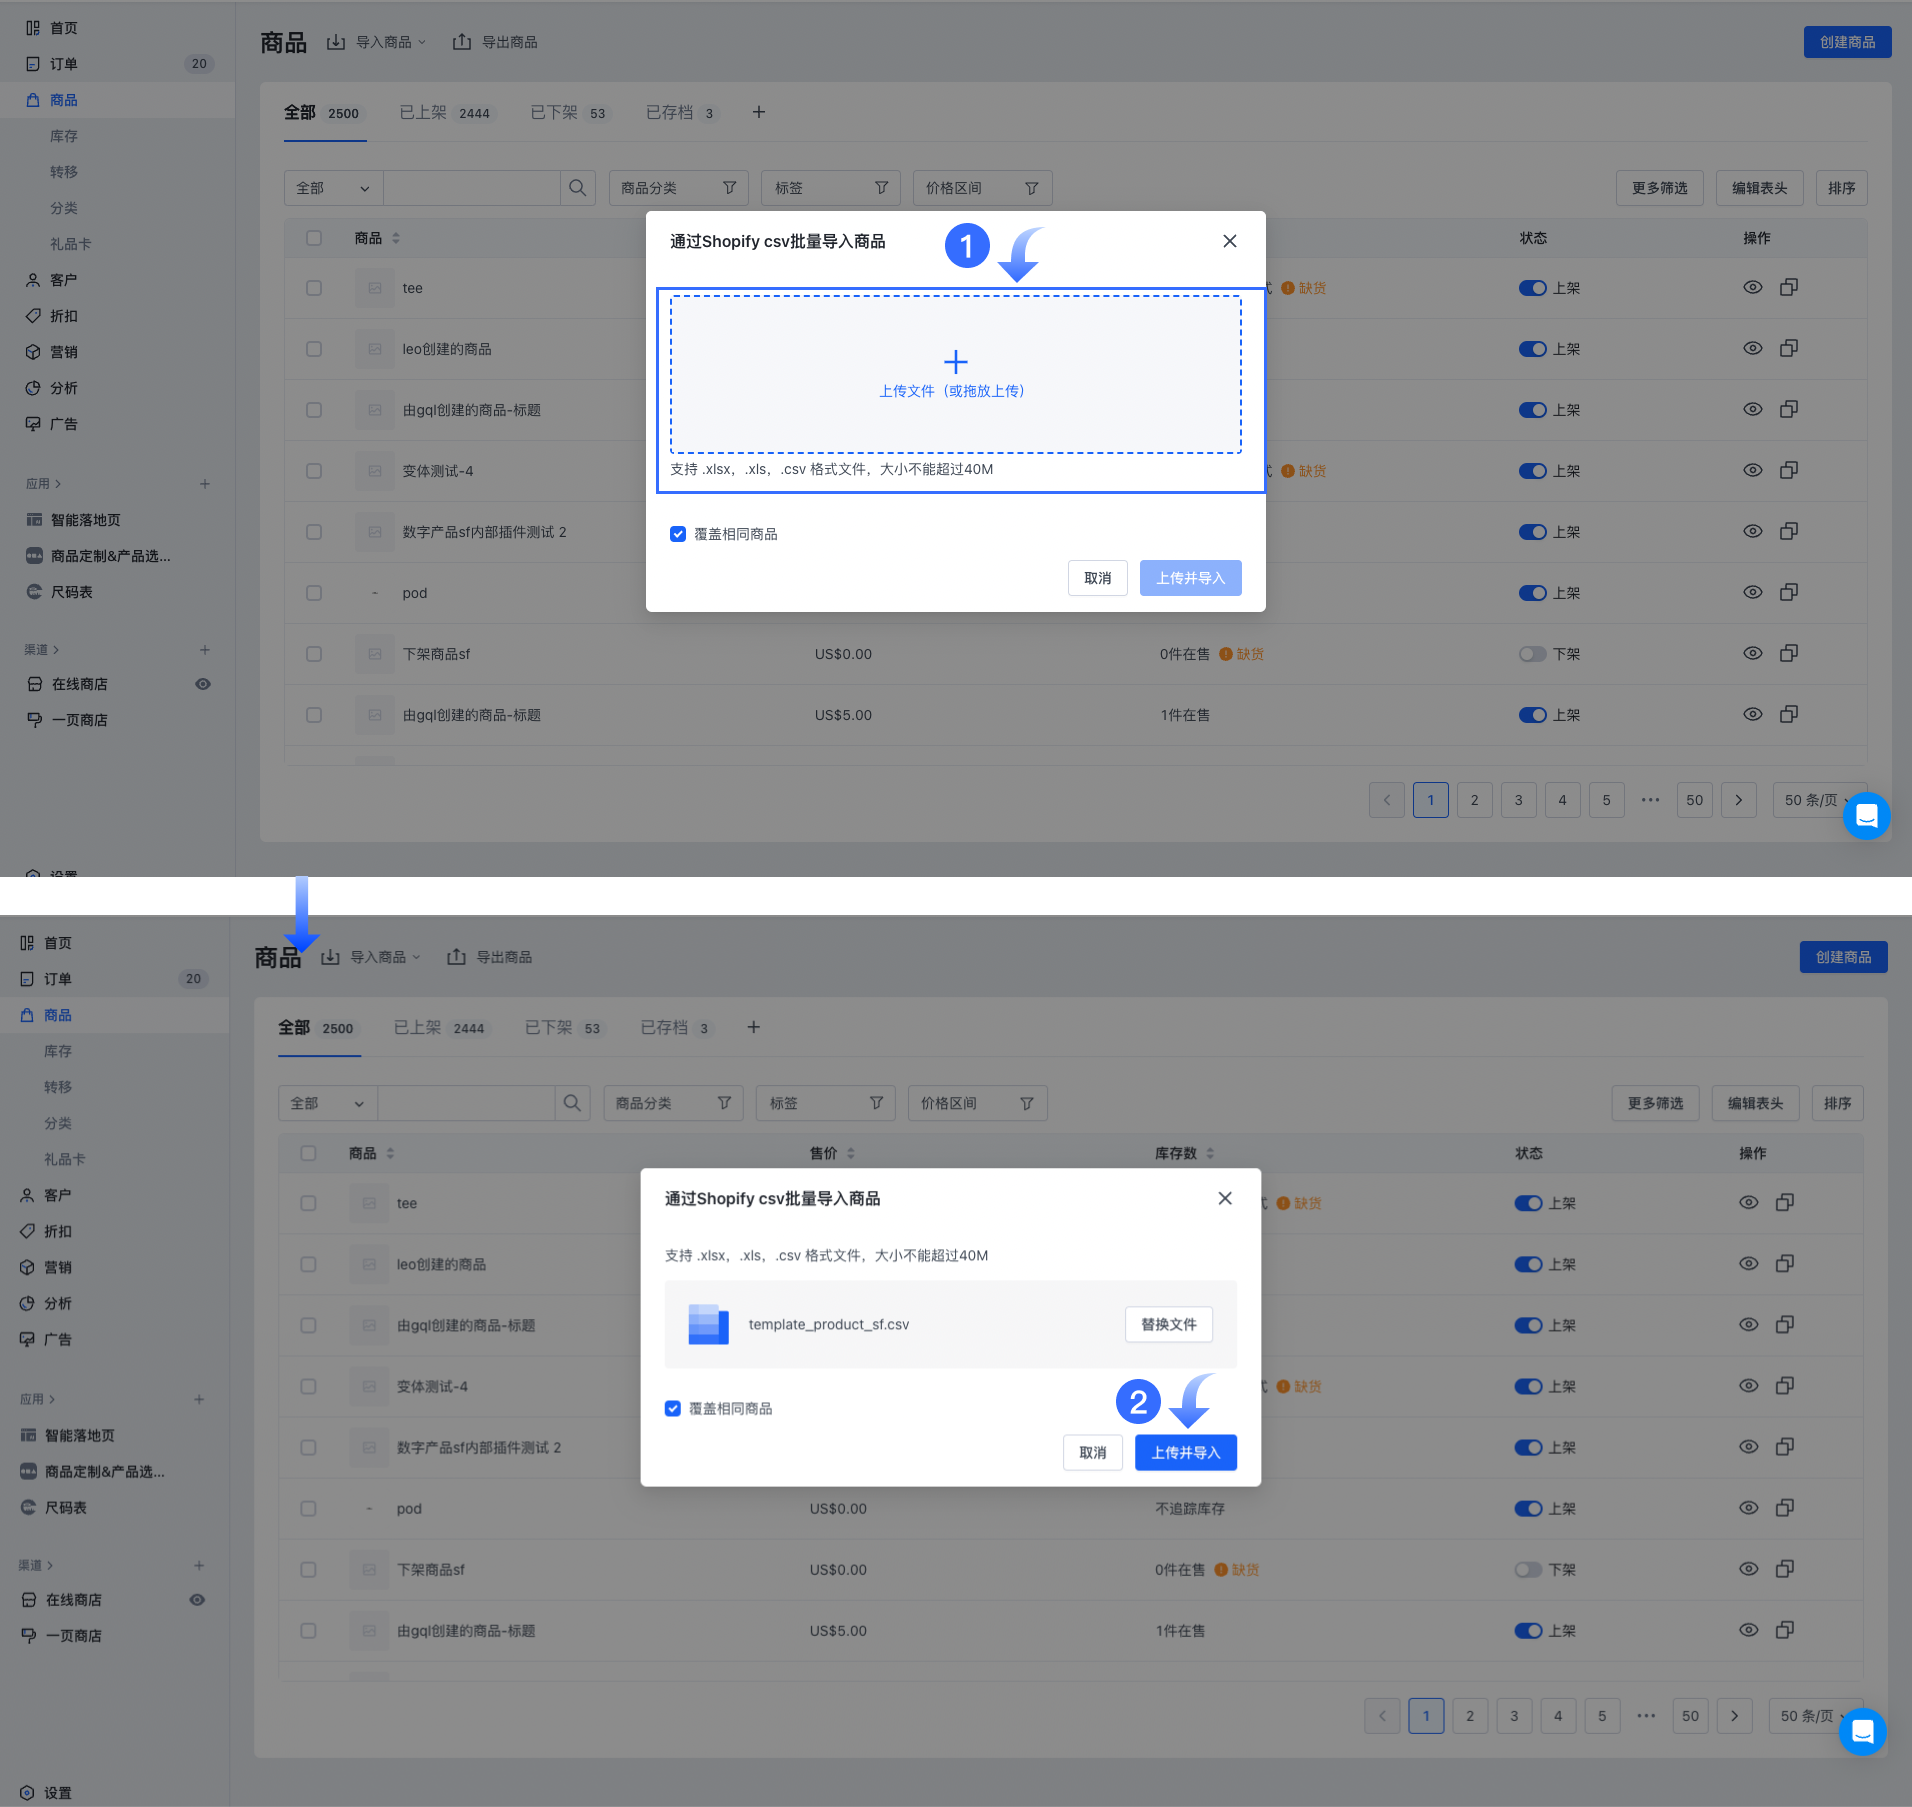Expand the 渠道 section in the lower sidebar
1912x1807 pixels.
pyautogui.click(x=36, y=1565)
